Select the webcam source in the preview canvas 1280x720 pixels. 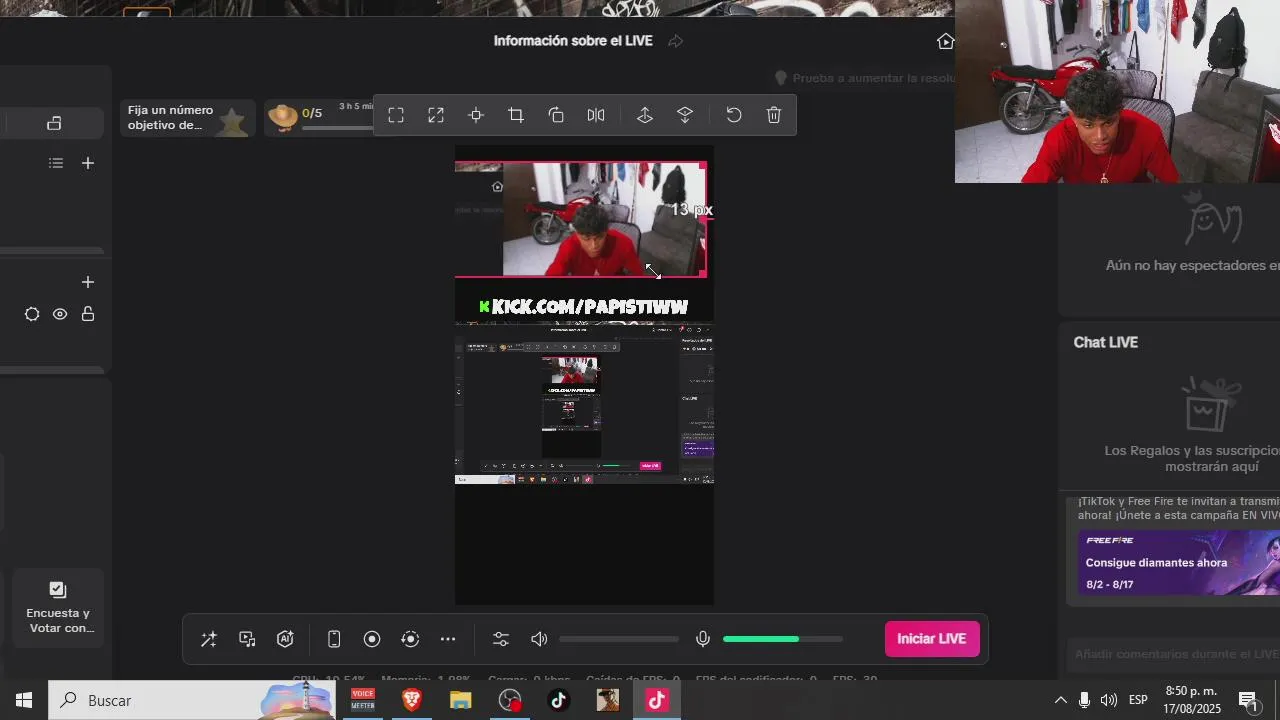[580, 218]
